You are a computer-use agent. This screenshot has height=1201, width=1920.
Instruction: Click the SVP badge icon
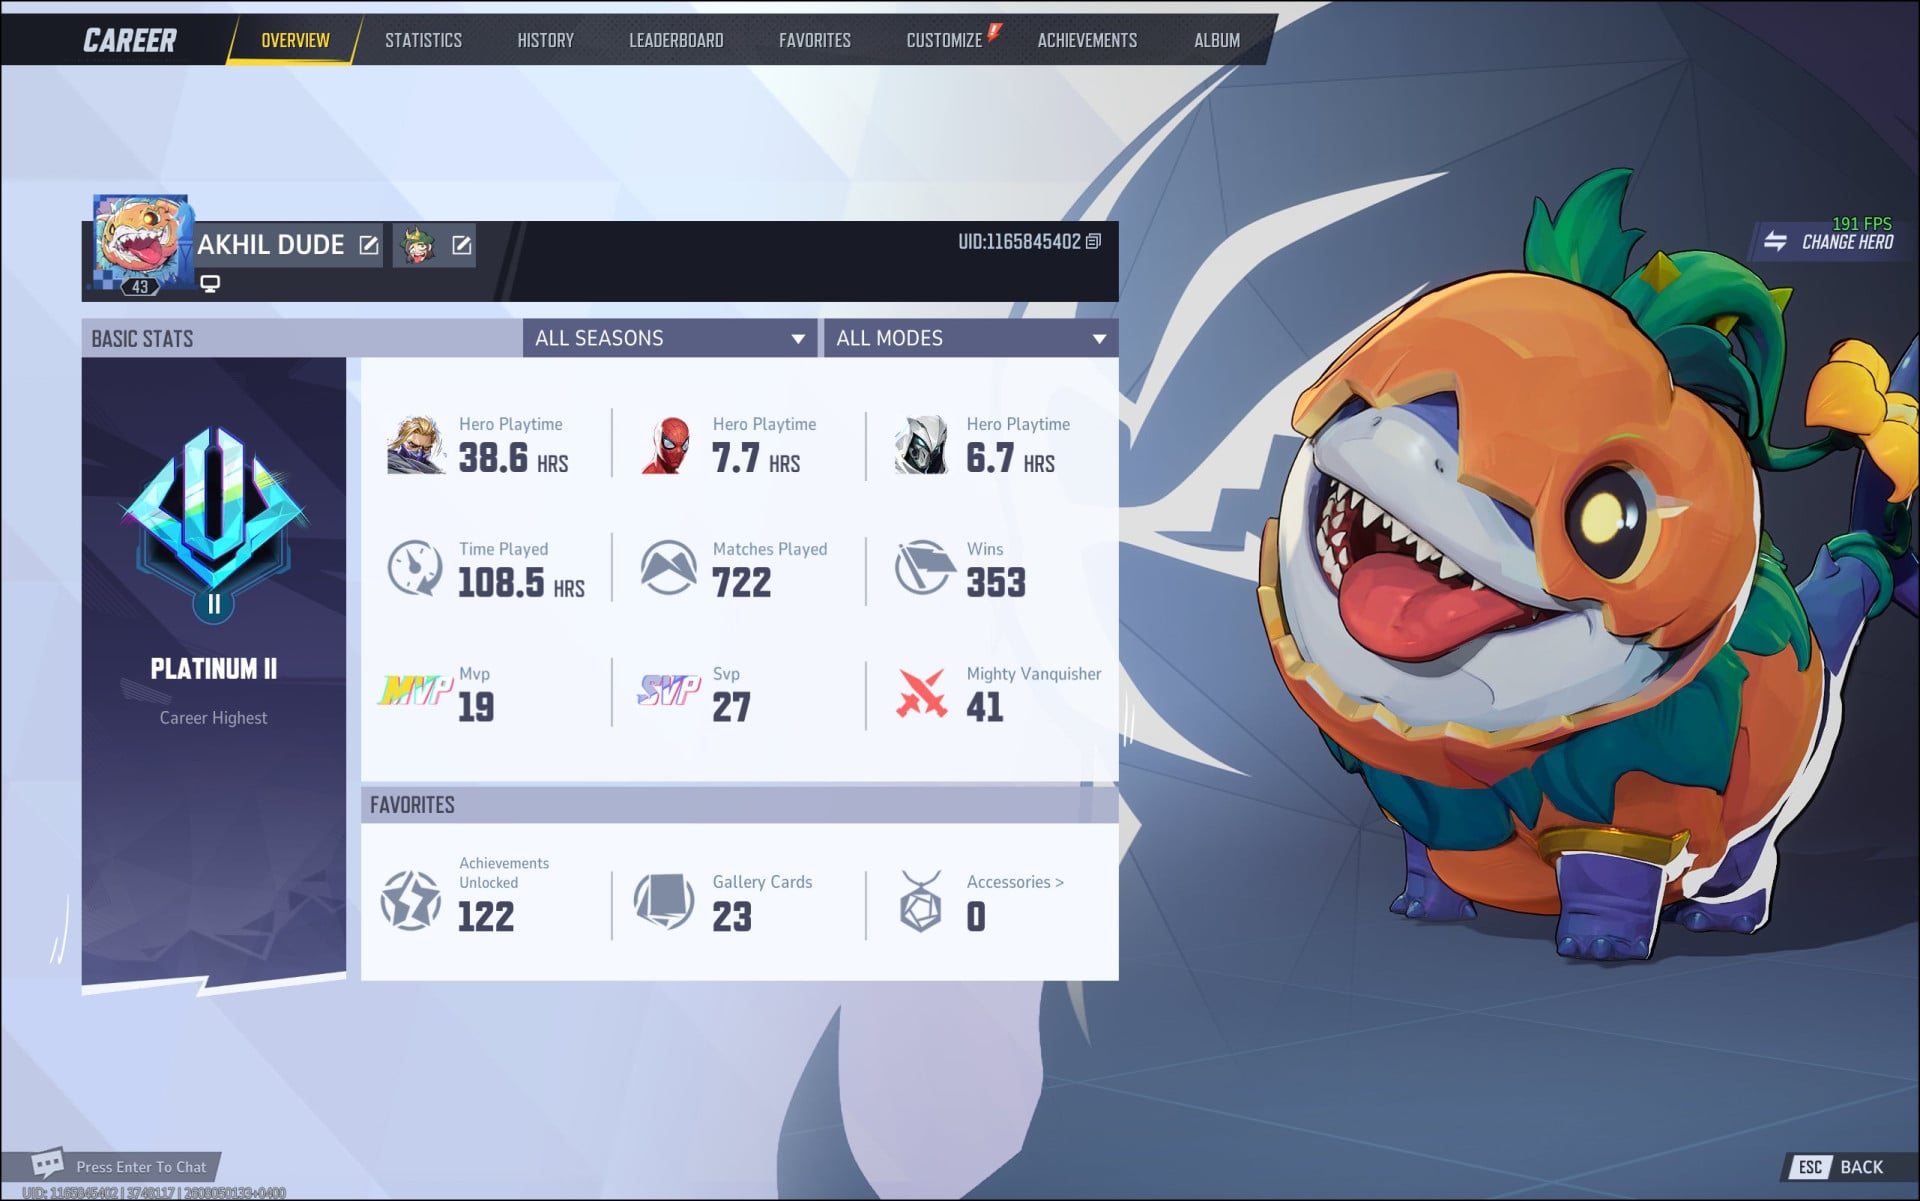[669, 689]
